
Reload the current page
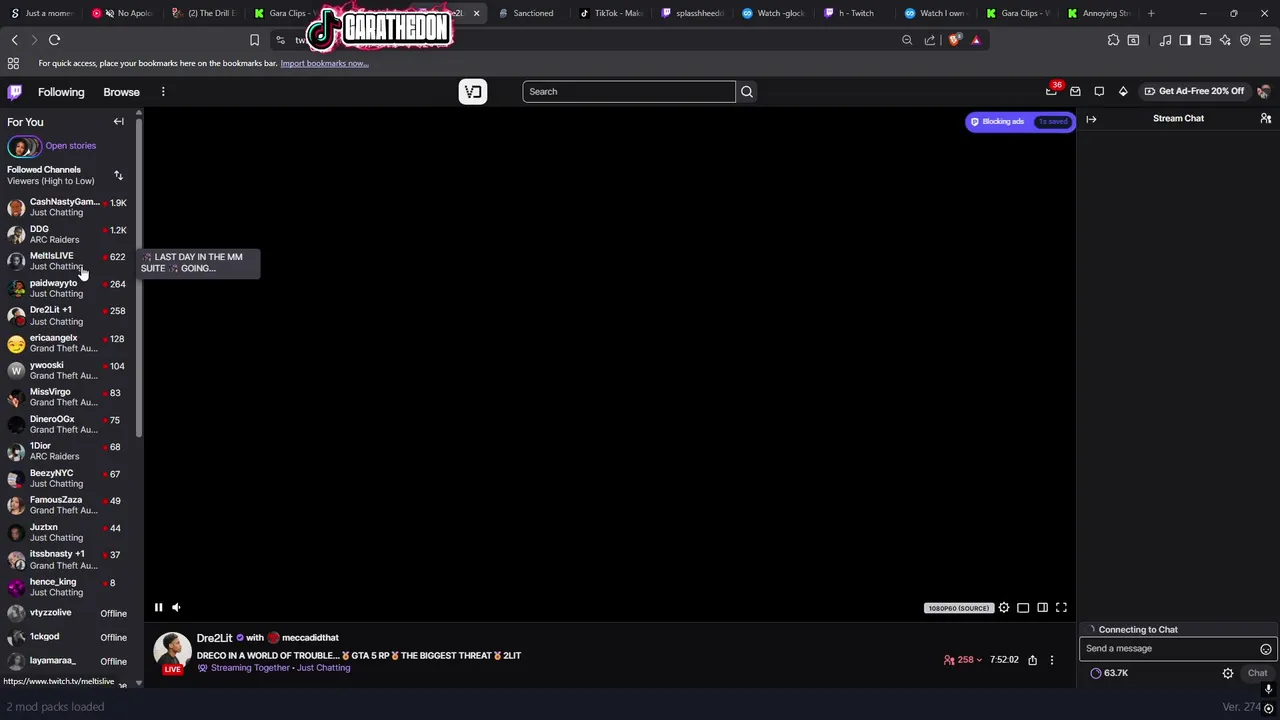[x=54, y=40]
